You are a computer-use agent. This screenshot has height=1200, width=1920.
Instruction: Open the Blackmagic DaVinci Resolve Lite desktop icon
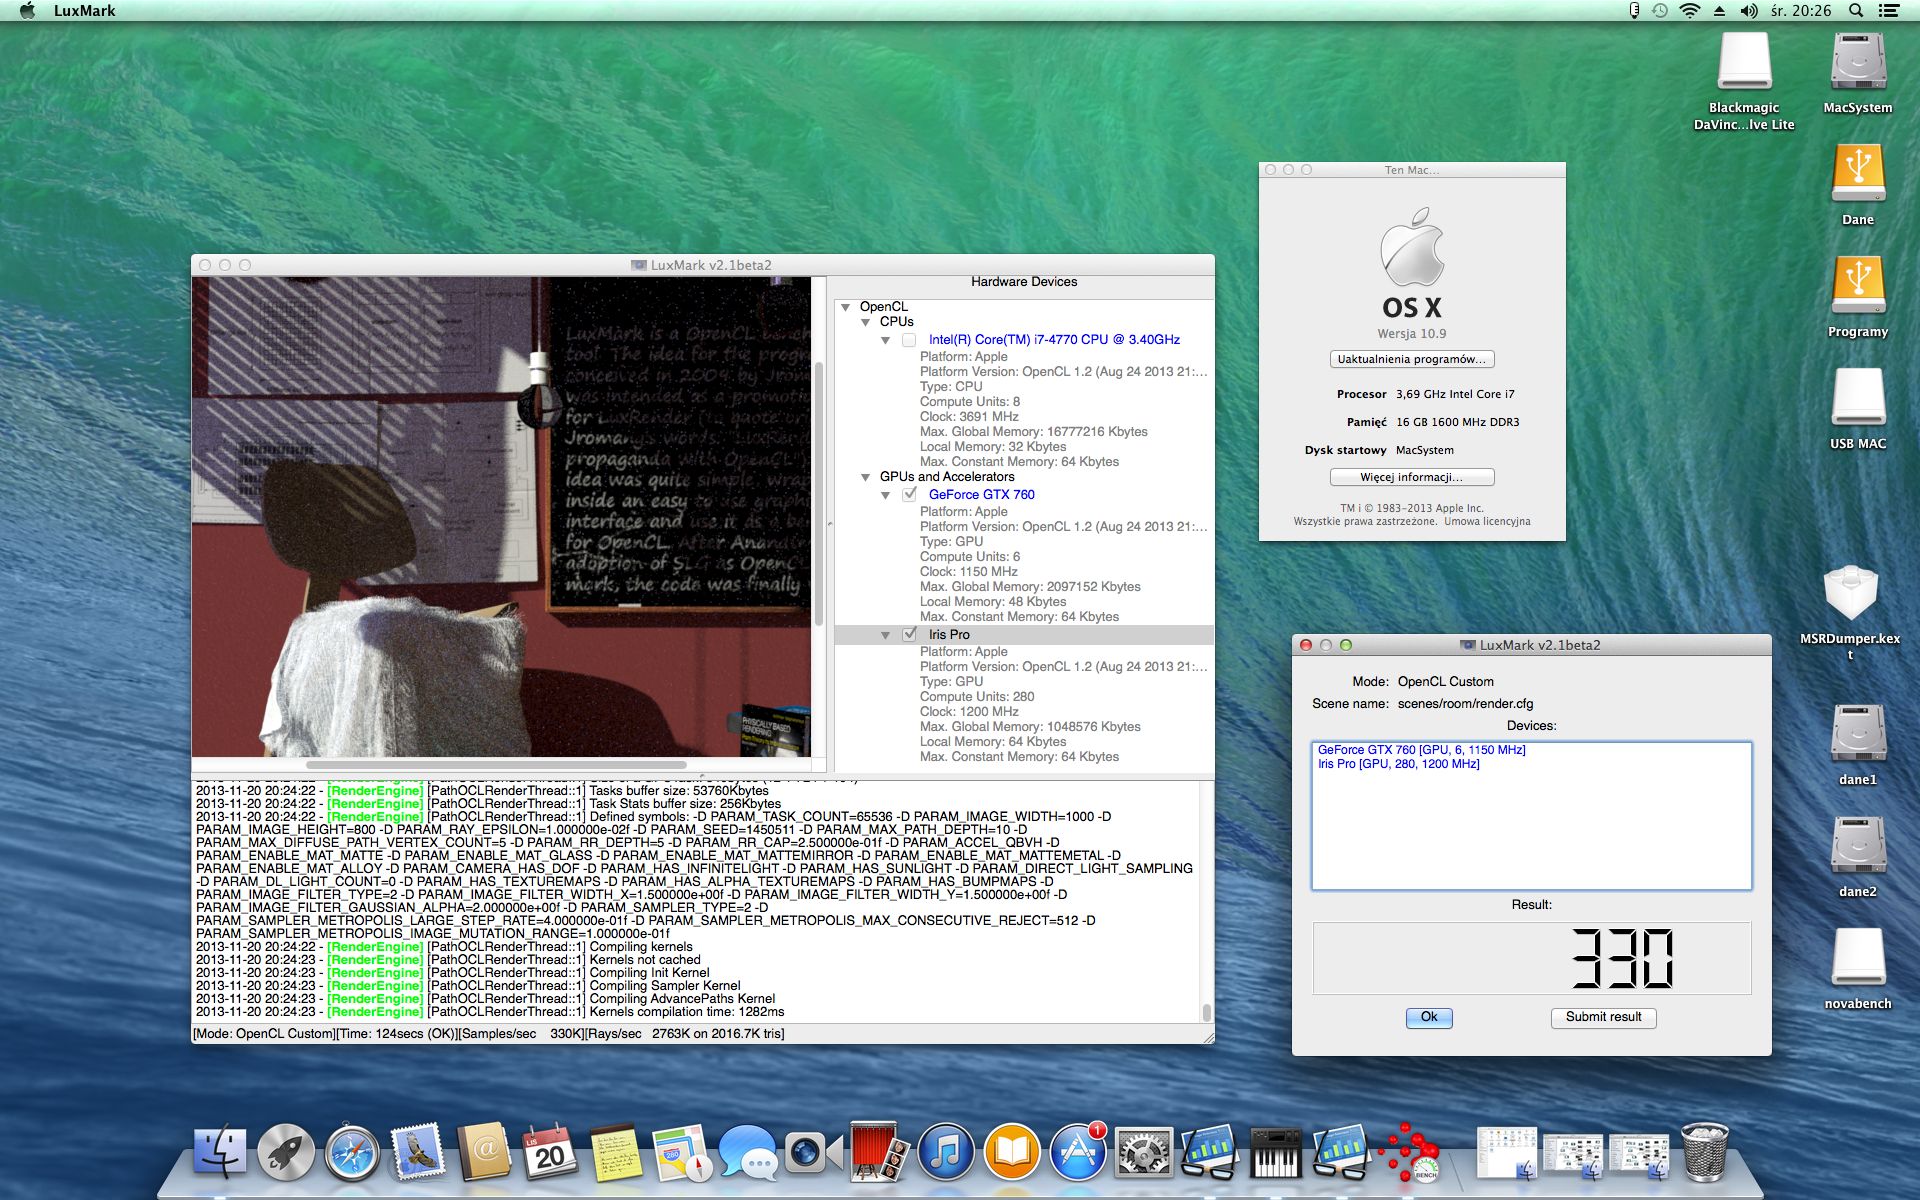pos(1744,80)
